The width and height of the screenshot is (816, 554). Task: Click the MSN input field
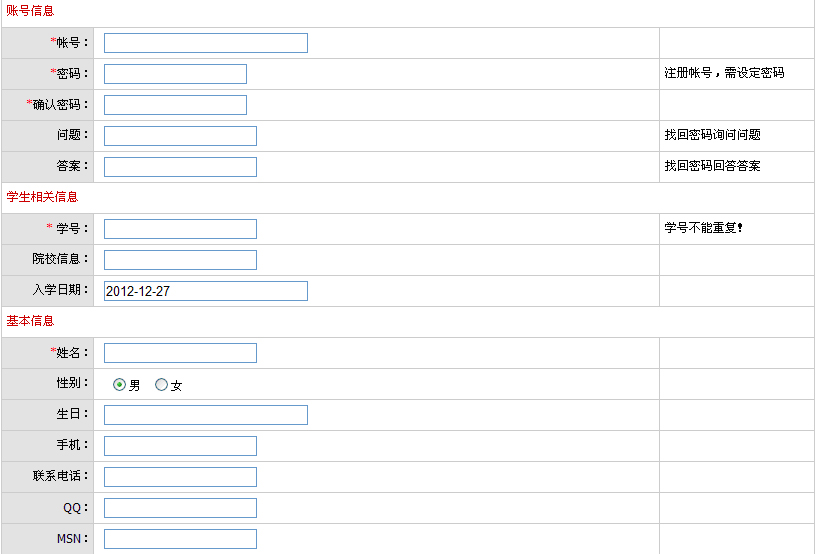pos(180,539)
